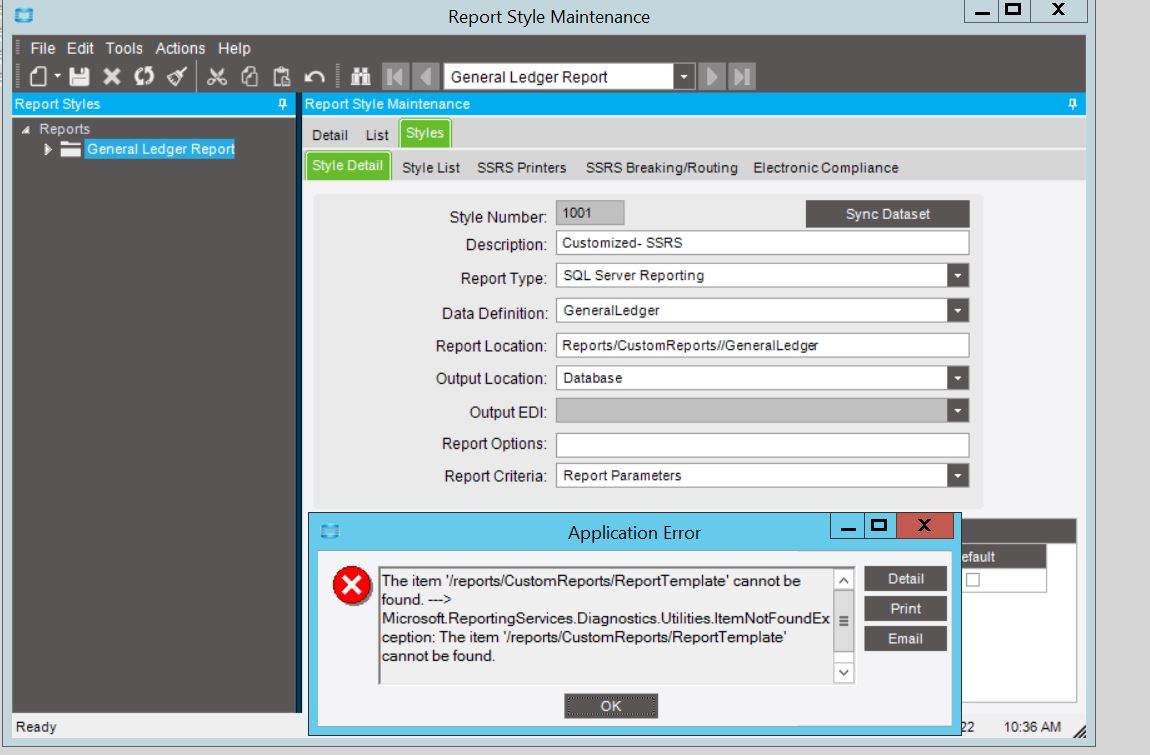Go to the first record in the toolbar
Screen dimensions: 1150x755
point(394,76)
